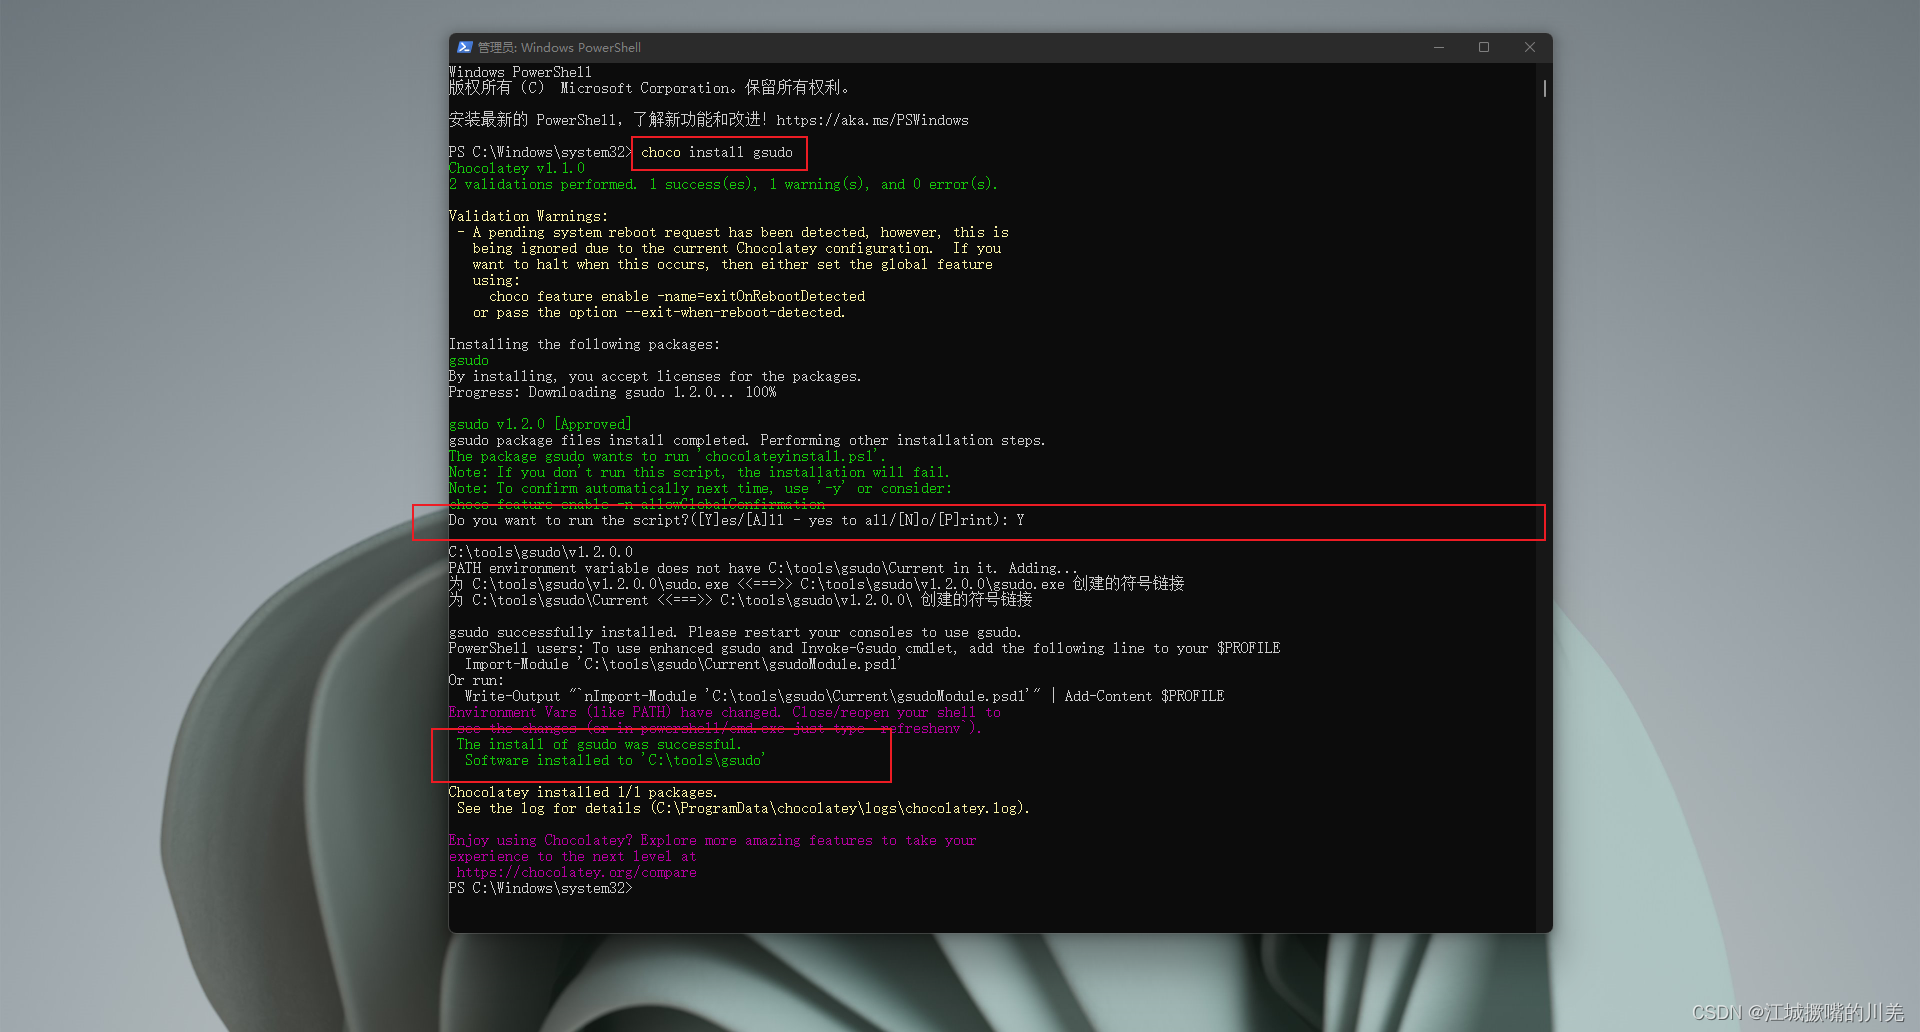Click the command text choco install gsudo
1920x1032 pixels.
[716, 152]
